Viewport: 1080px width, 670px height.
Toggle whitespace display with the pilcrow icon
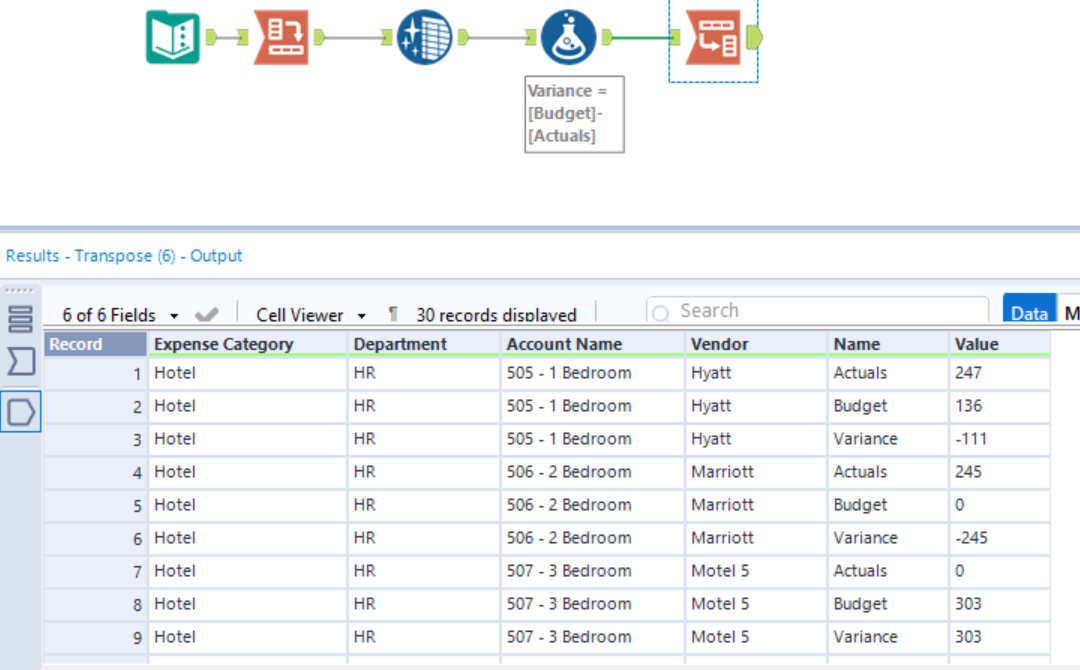(x=392, y=313)
